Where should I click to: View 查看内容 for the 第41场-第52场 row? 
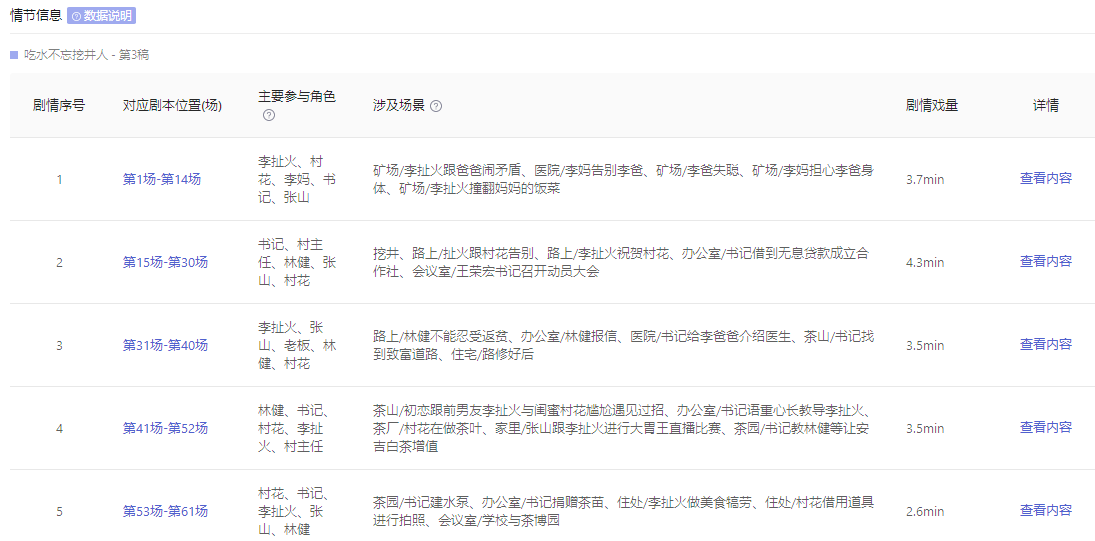tap(1045, 427)
